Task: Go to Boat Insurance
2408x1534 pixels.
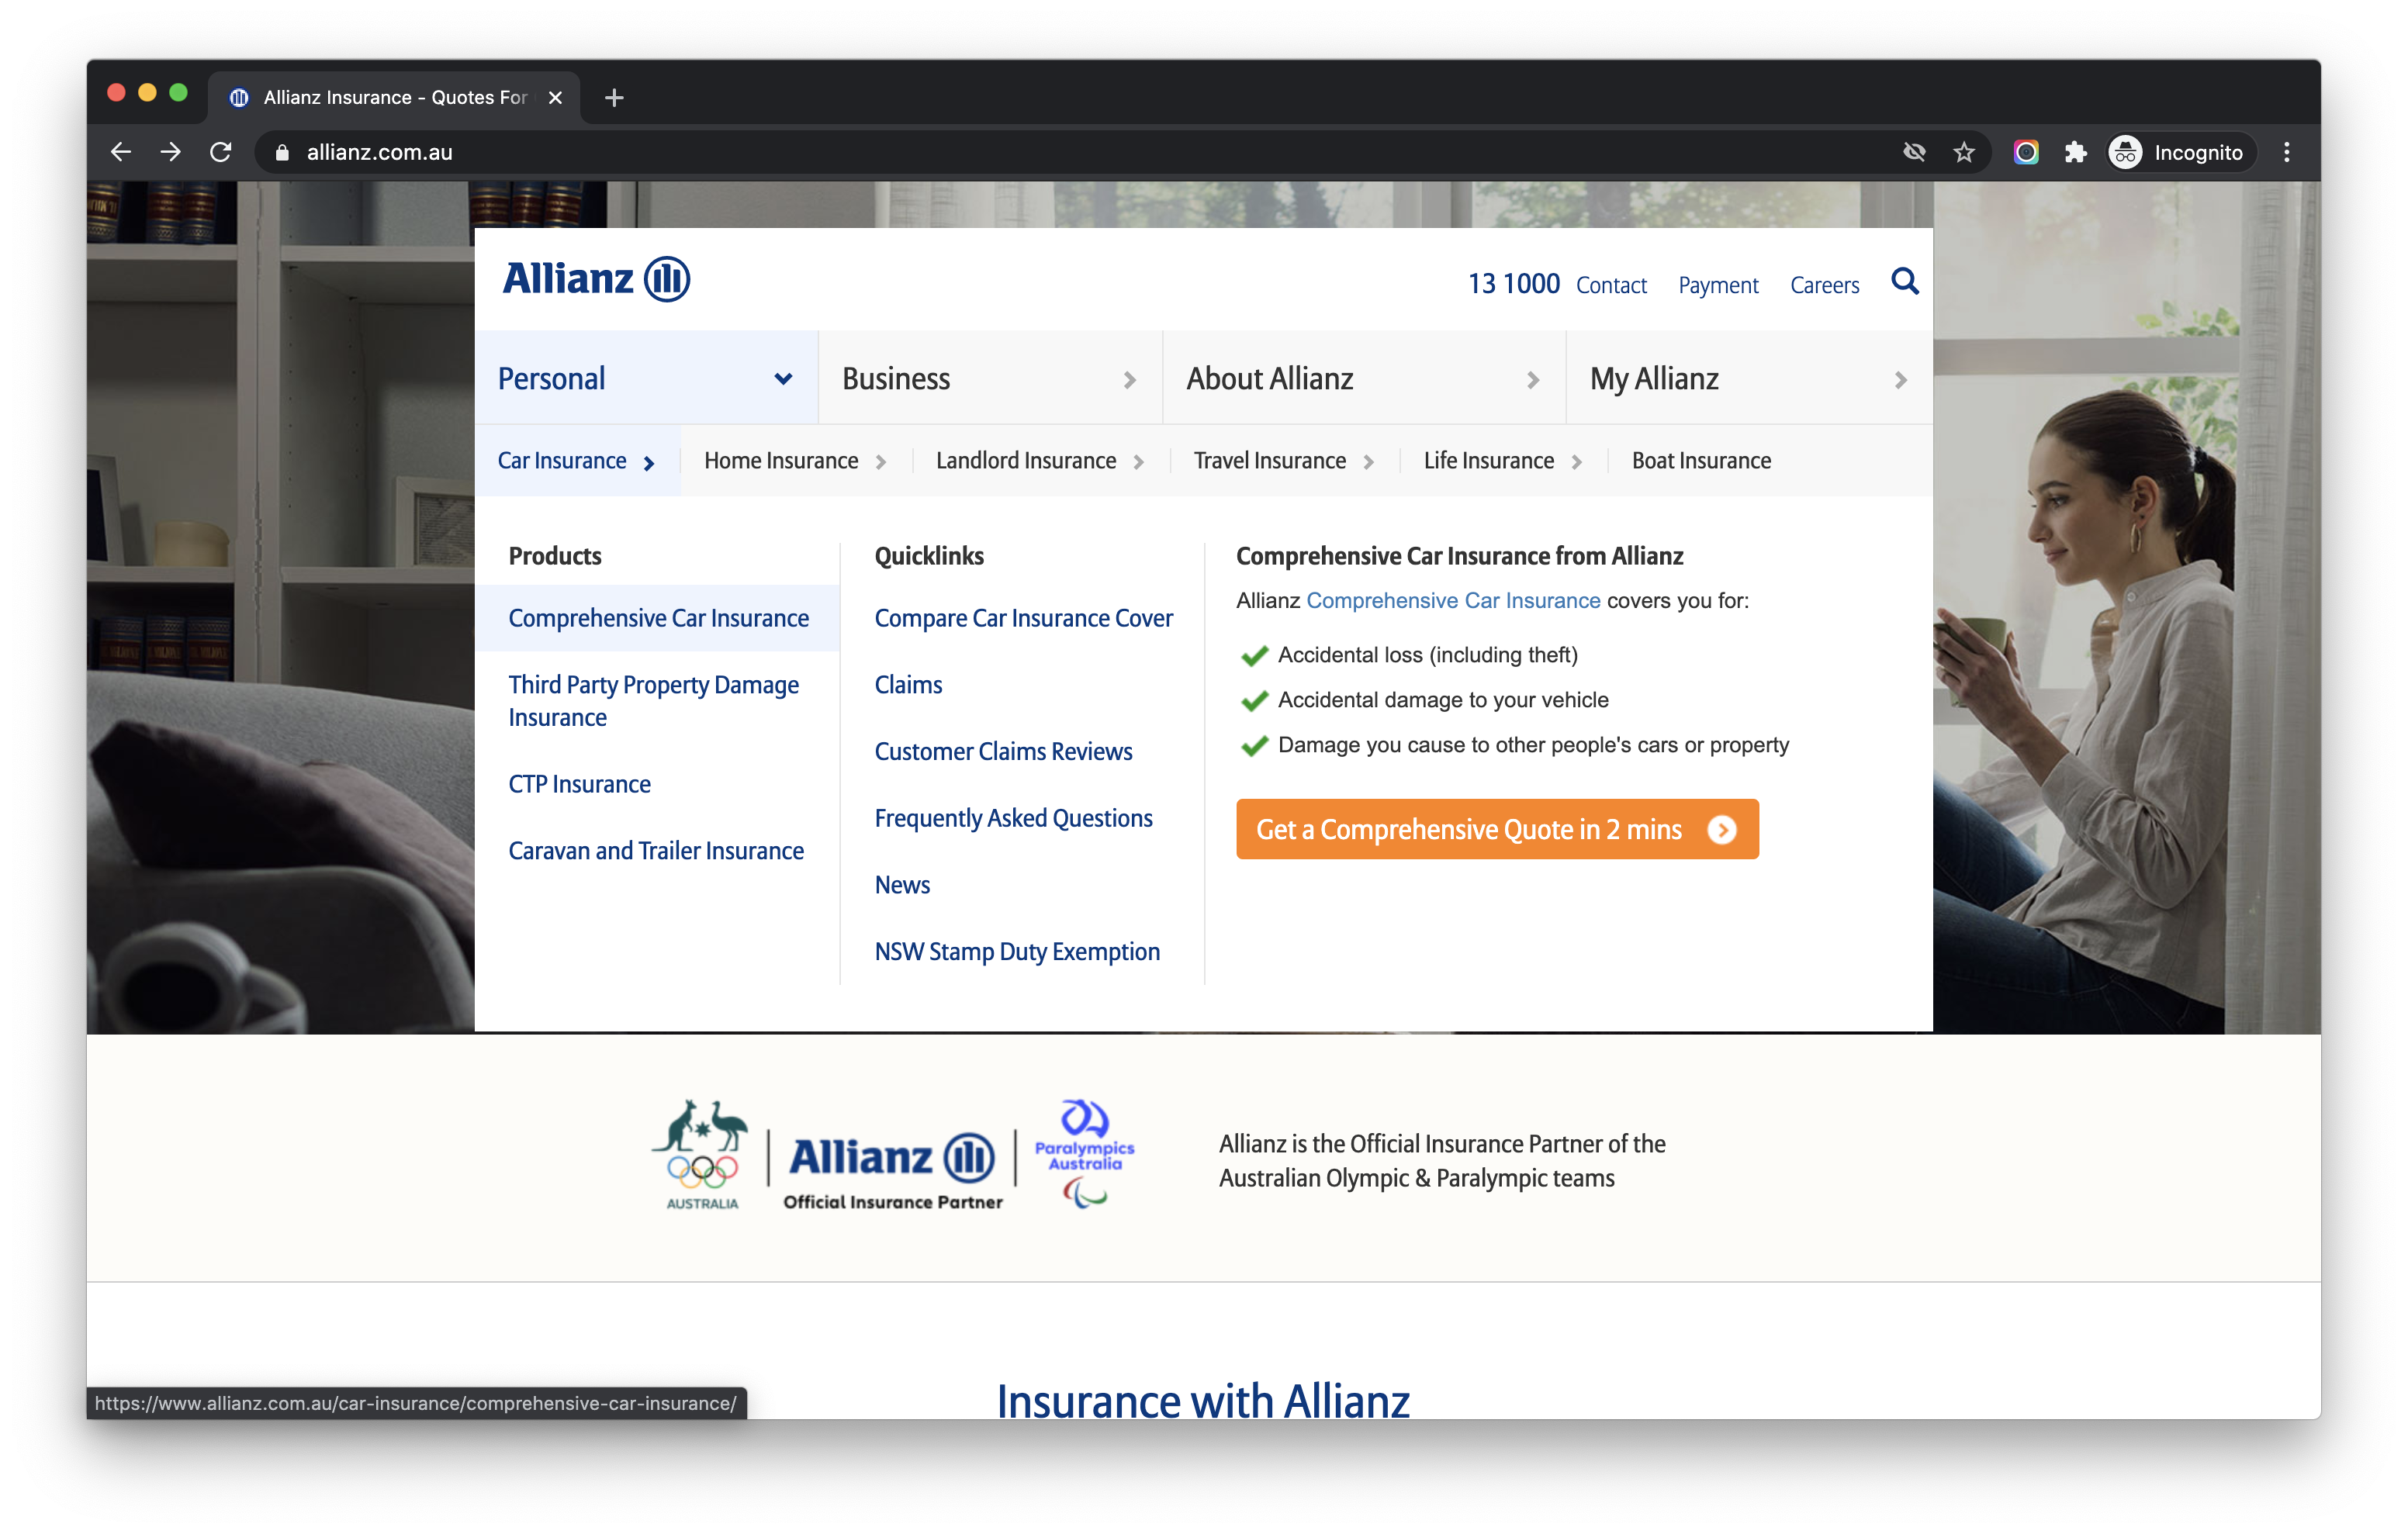Action: 1701,461
